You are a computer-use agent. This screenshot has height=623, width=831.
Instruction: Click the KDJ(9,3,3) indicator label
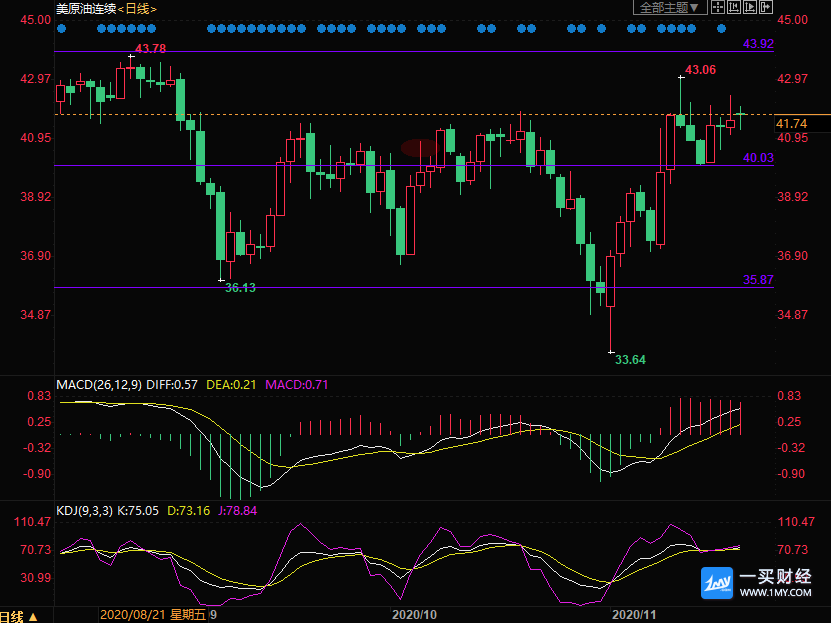click(x=84, y=511)
